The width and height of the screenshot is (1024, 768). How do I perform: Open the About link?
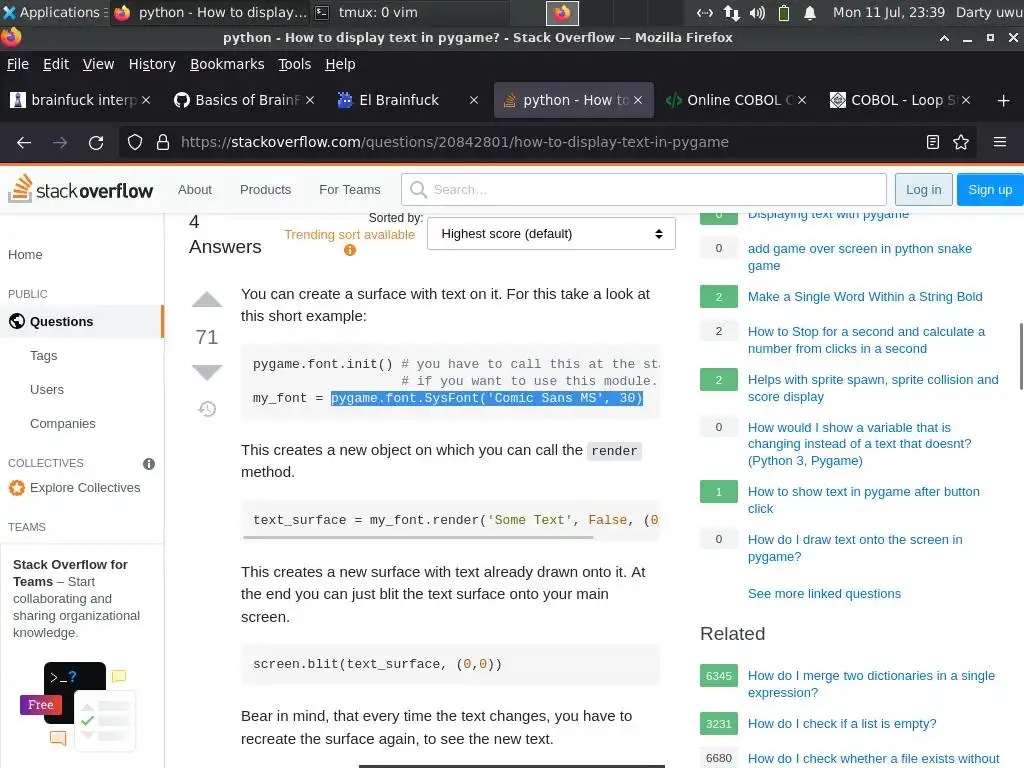195,189
